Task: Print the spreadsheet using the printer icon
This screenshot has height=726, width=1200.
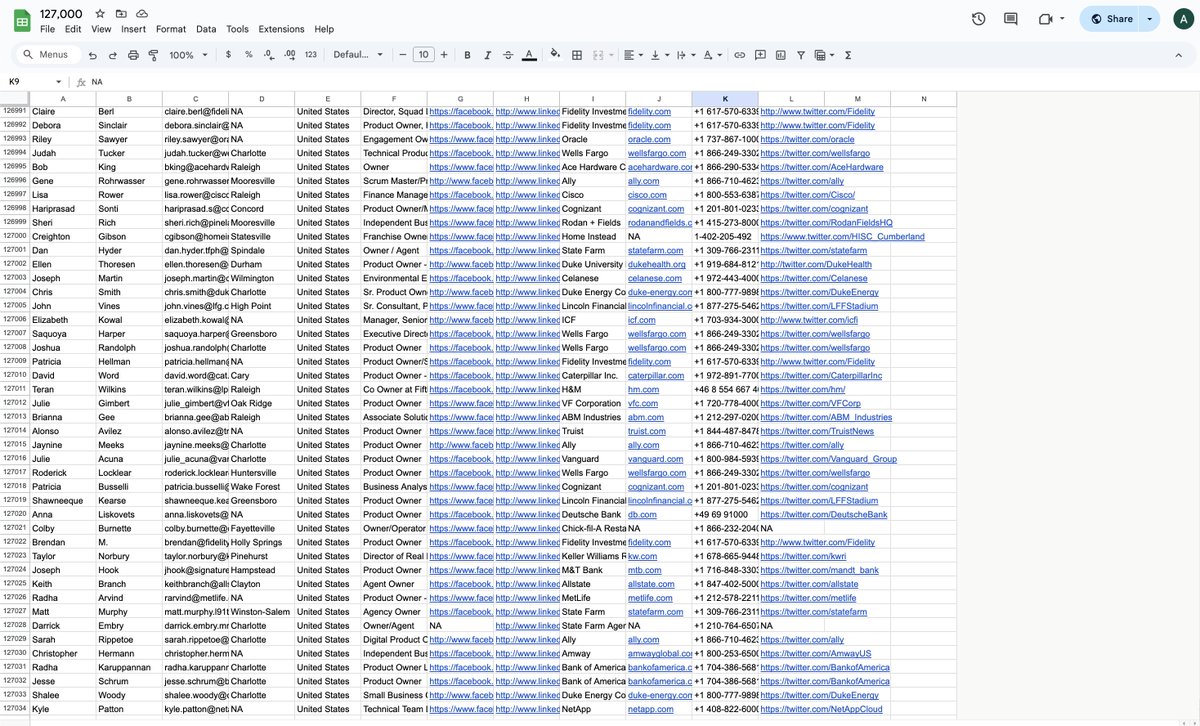Action: 133,55
